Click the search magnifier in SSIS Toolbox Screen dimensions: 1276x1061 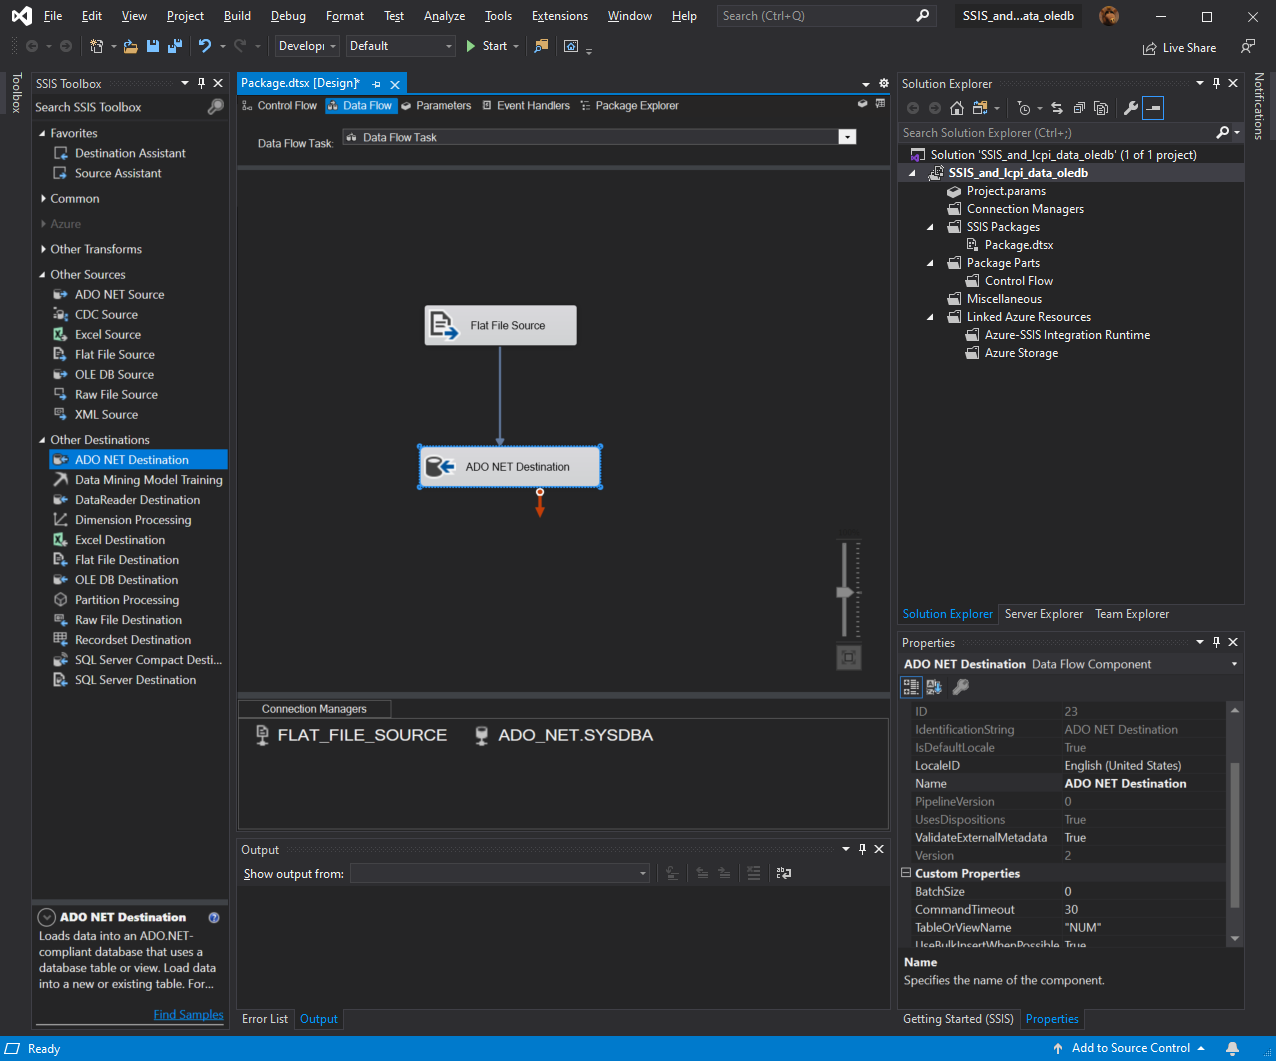point(215,107)
